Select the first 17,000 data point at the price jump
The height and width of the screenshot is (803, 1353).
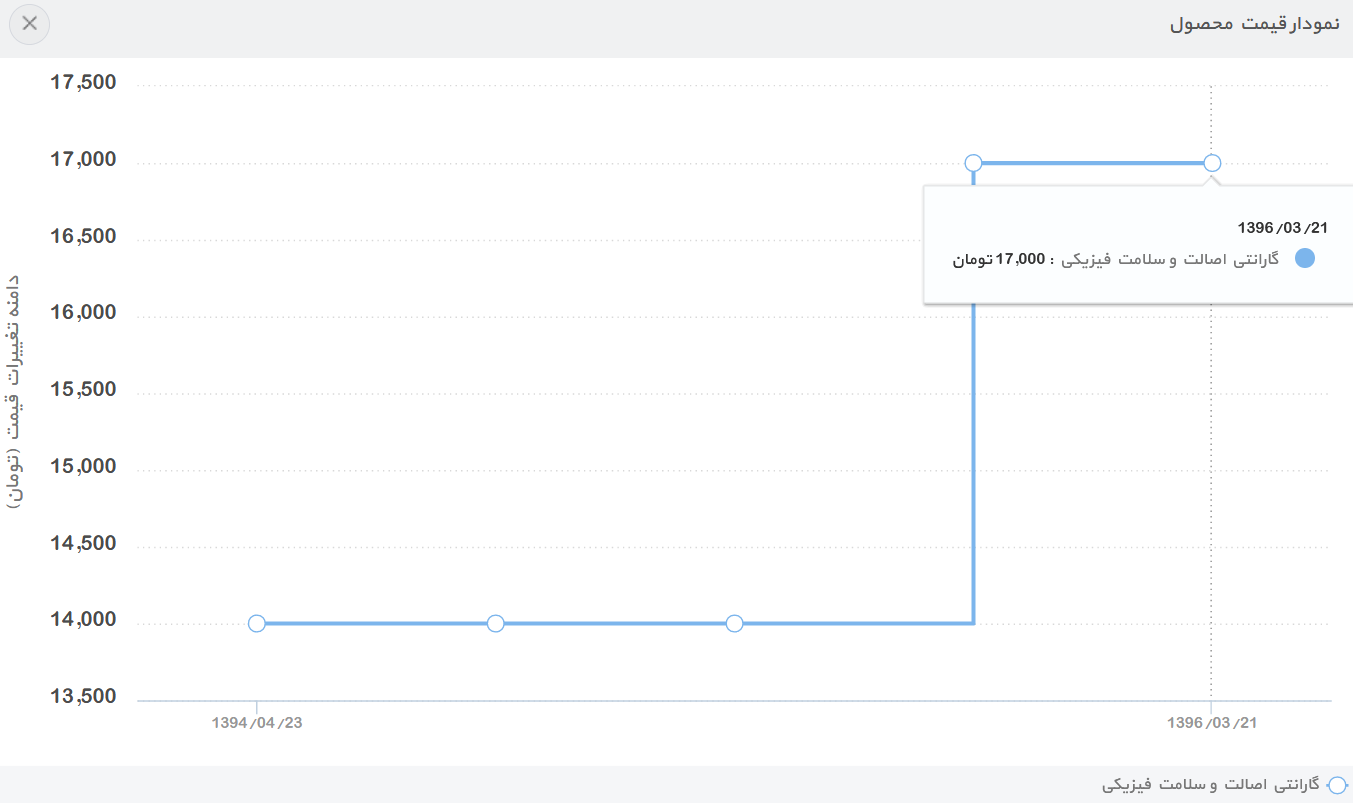[x=973, y=163]
